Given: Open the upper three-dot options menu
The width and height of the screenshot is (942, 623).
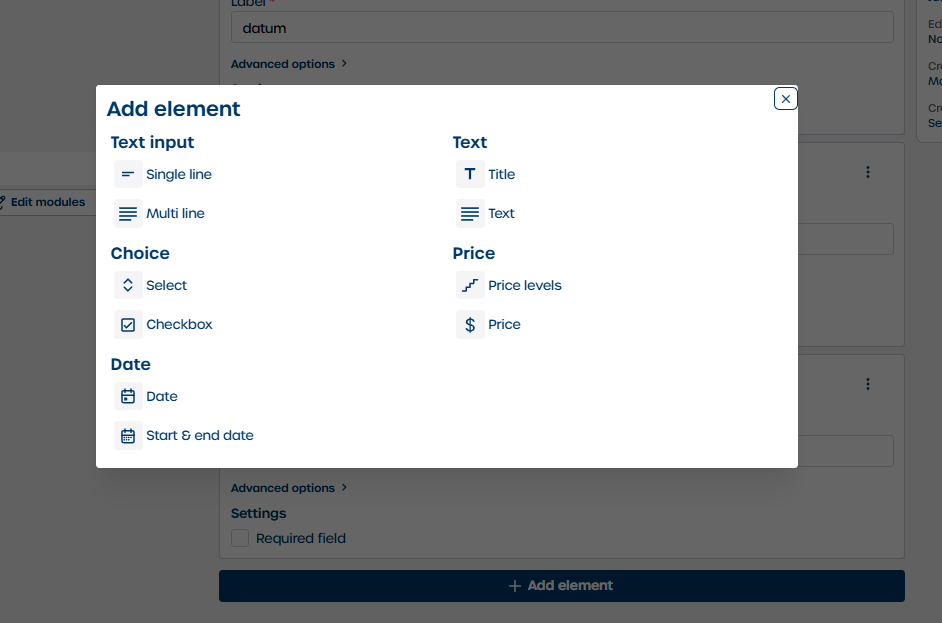Looking at the screenshot, I should 867,172.
